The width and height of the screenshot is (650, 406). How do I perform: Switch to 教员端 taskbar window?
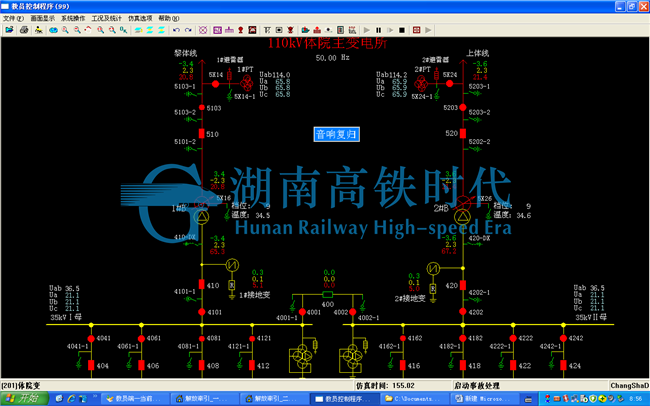coord(134,399)
